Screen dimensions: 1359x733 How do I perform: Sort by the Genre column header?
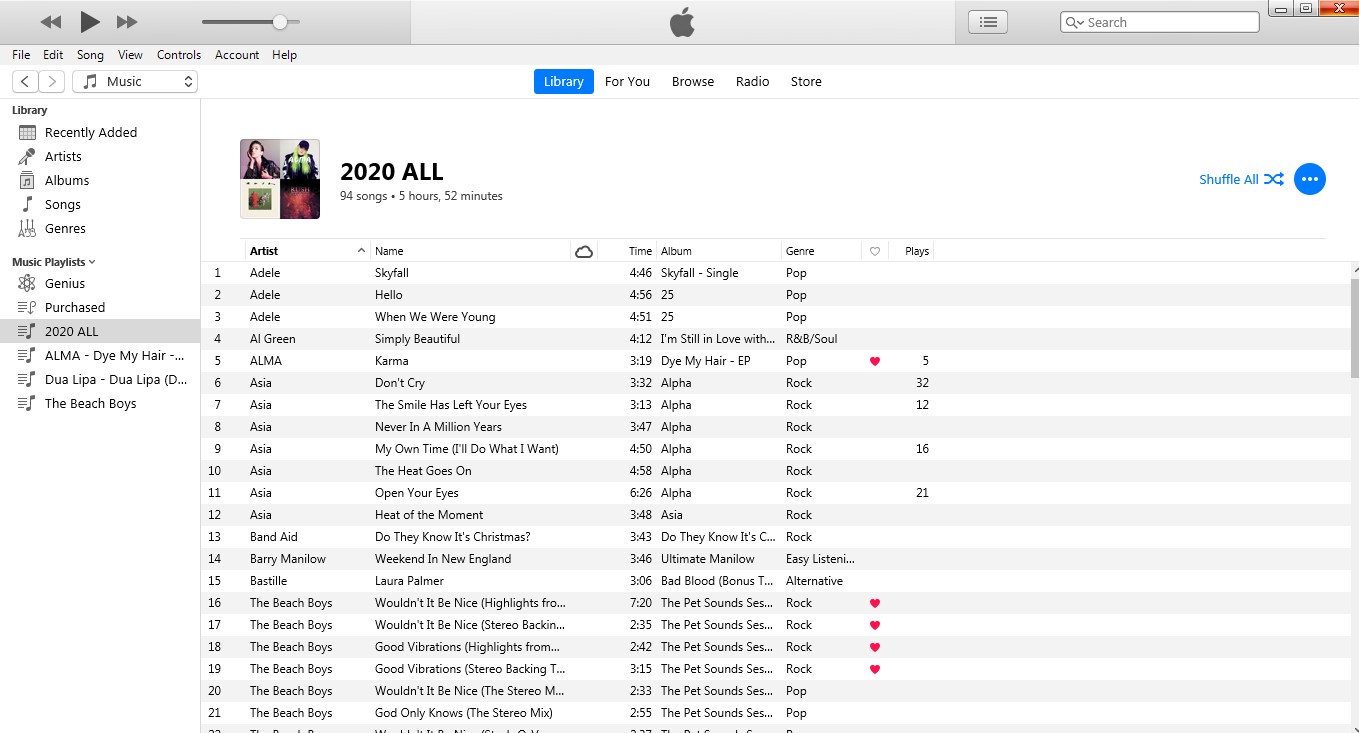click(821, 251)
